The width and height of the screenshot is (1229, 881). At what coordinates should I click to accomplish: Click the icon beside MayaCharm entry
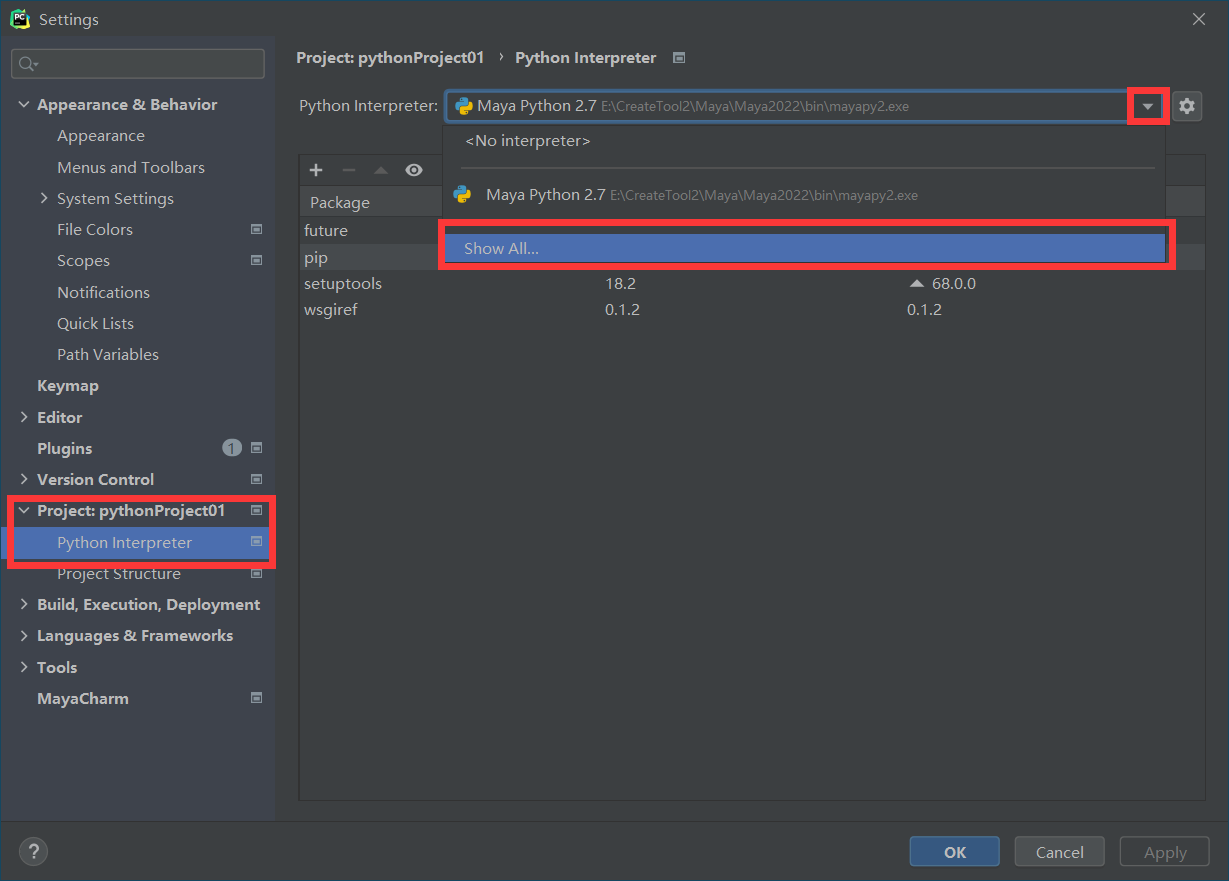(x=257, y=698)
